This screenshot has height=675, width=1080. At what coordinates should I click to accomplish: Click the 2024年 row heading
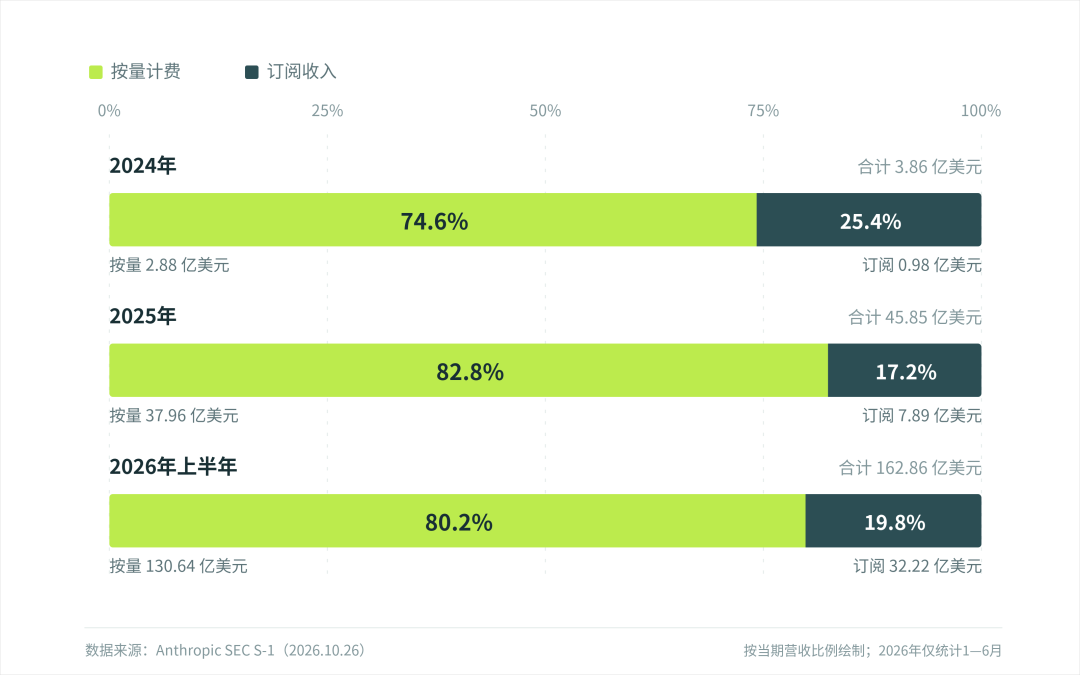pyautogui.click(x=143, y=165)
